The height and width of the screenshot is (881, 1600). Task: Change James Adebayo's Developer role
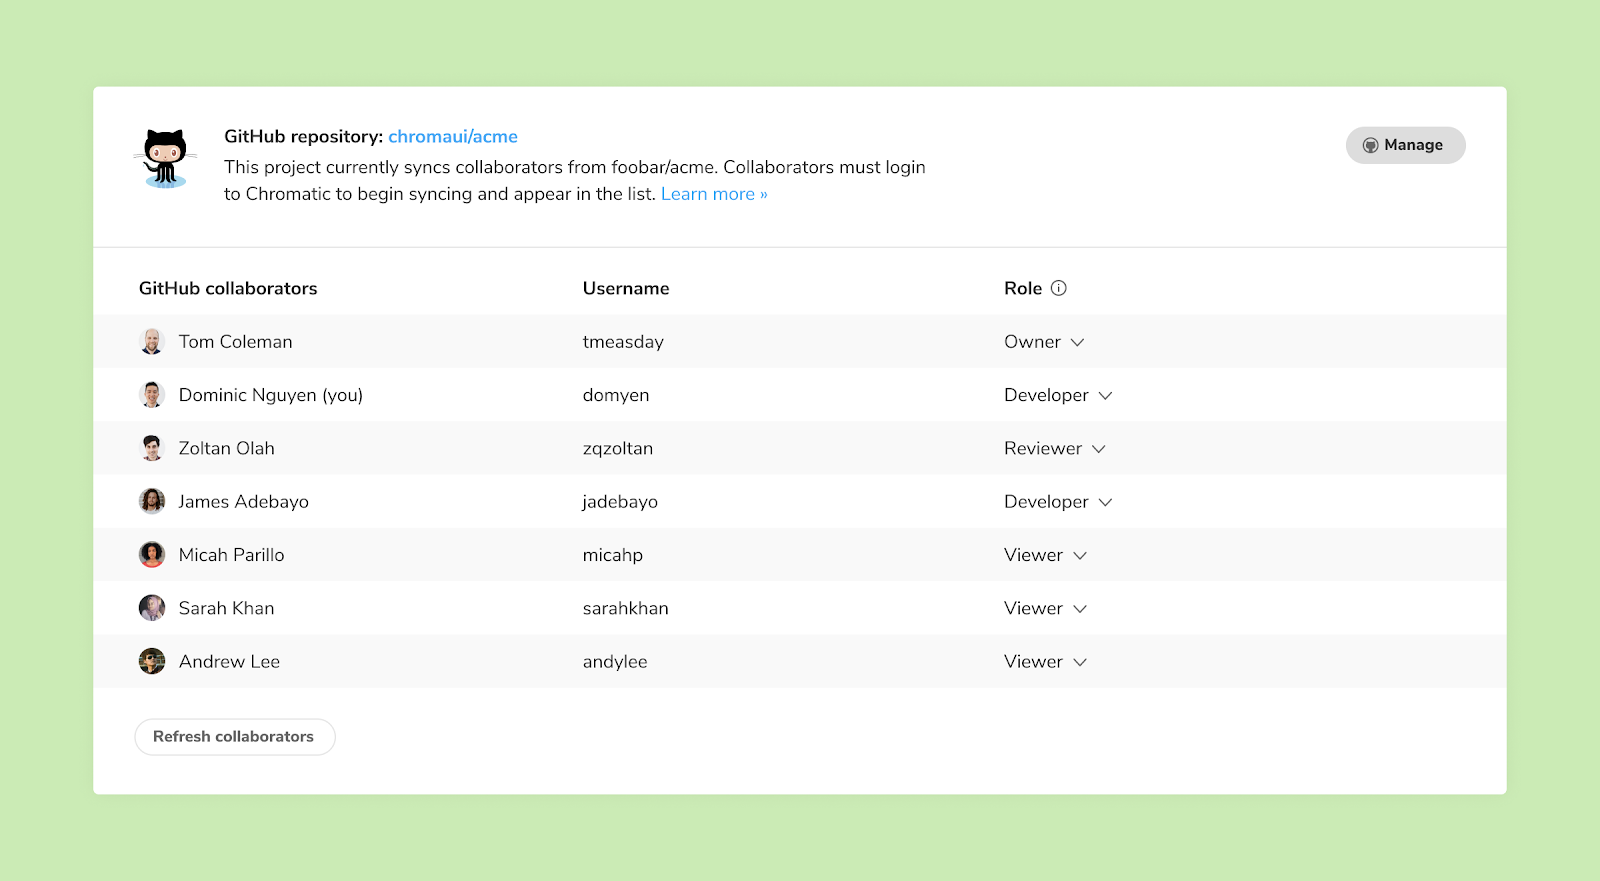pos(1058,501)
